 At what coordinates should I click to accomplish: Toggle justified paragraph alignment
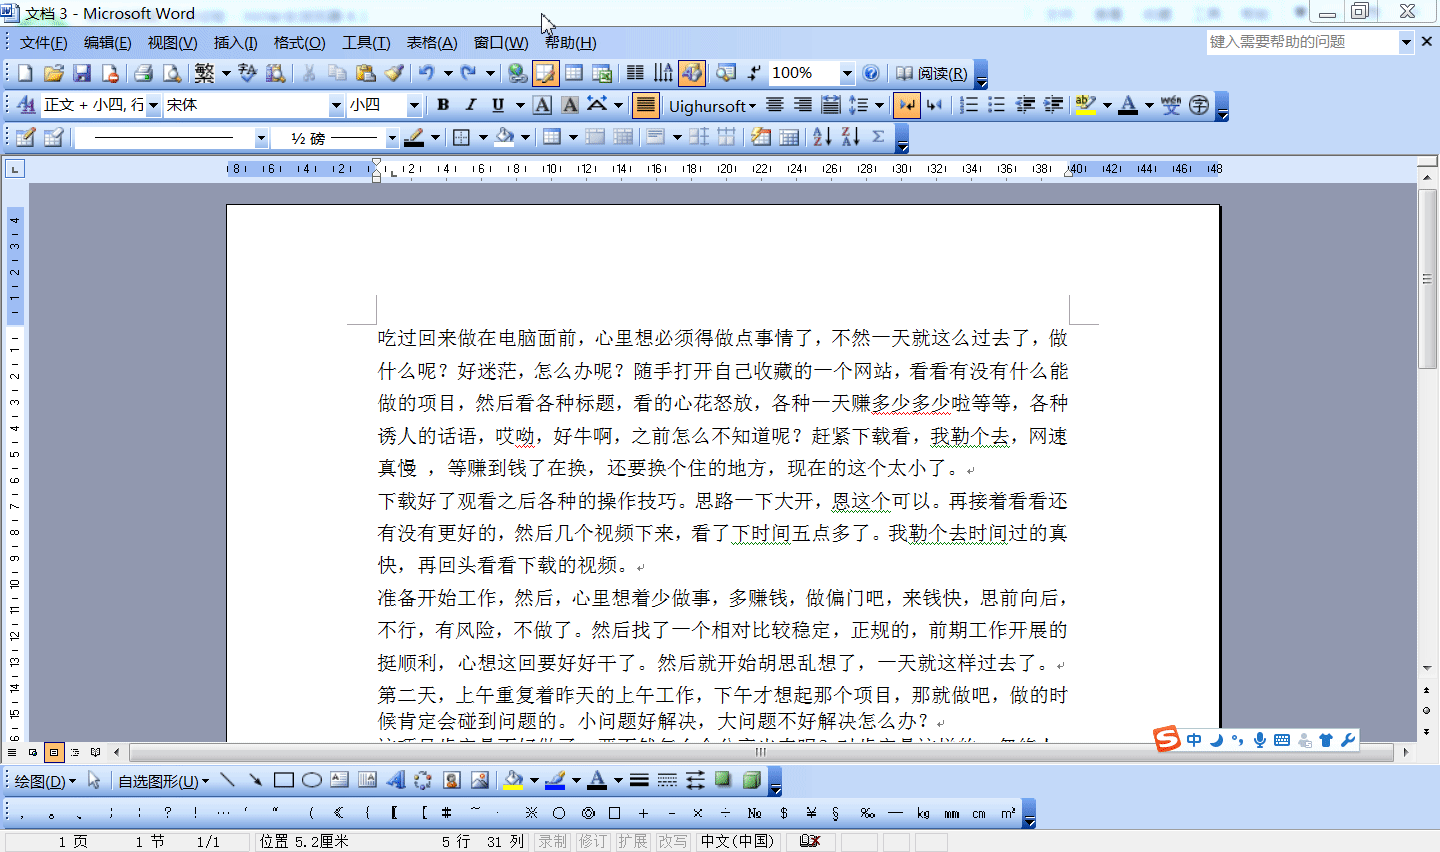point(646,105)
